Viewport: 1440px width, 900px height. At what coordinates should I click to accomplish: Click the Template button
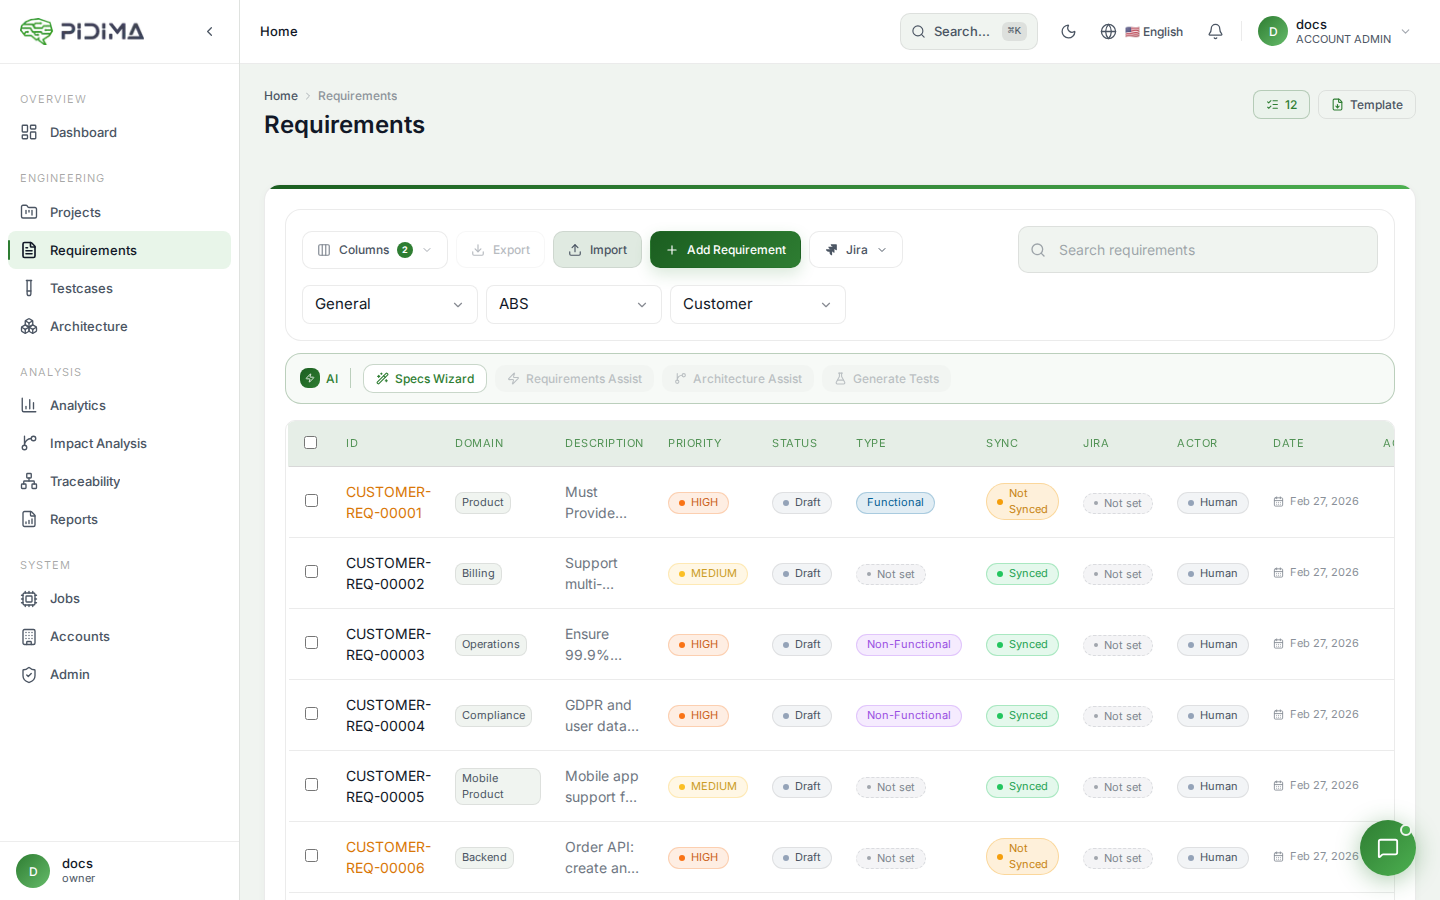click(1367, 105)
